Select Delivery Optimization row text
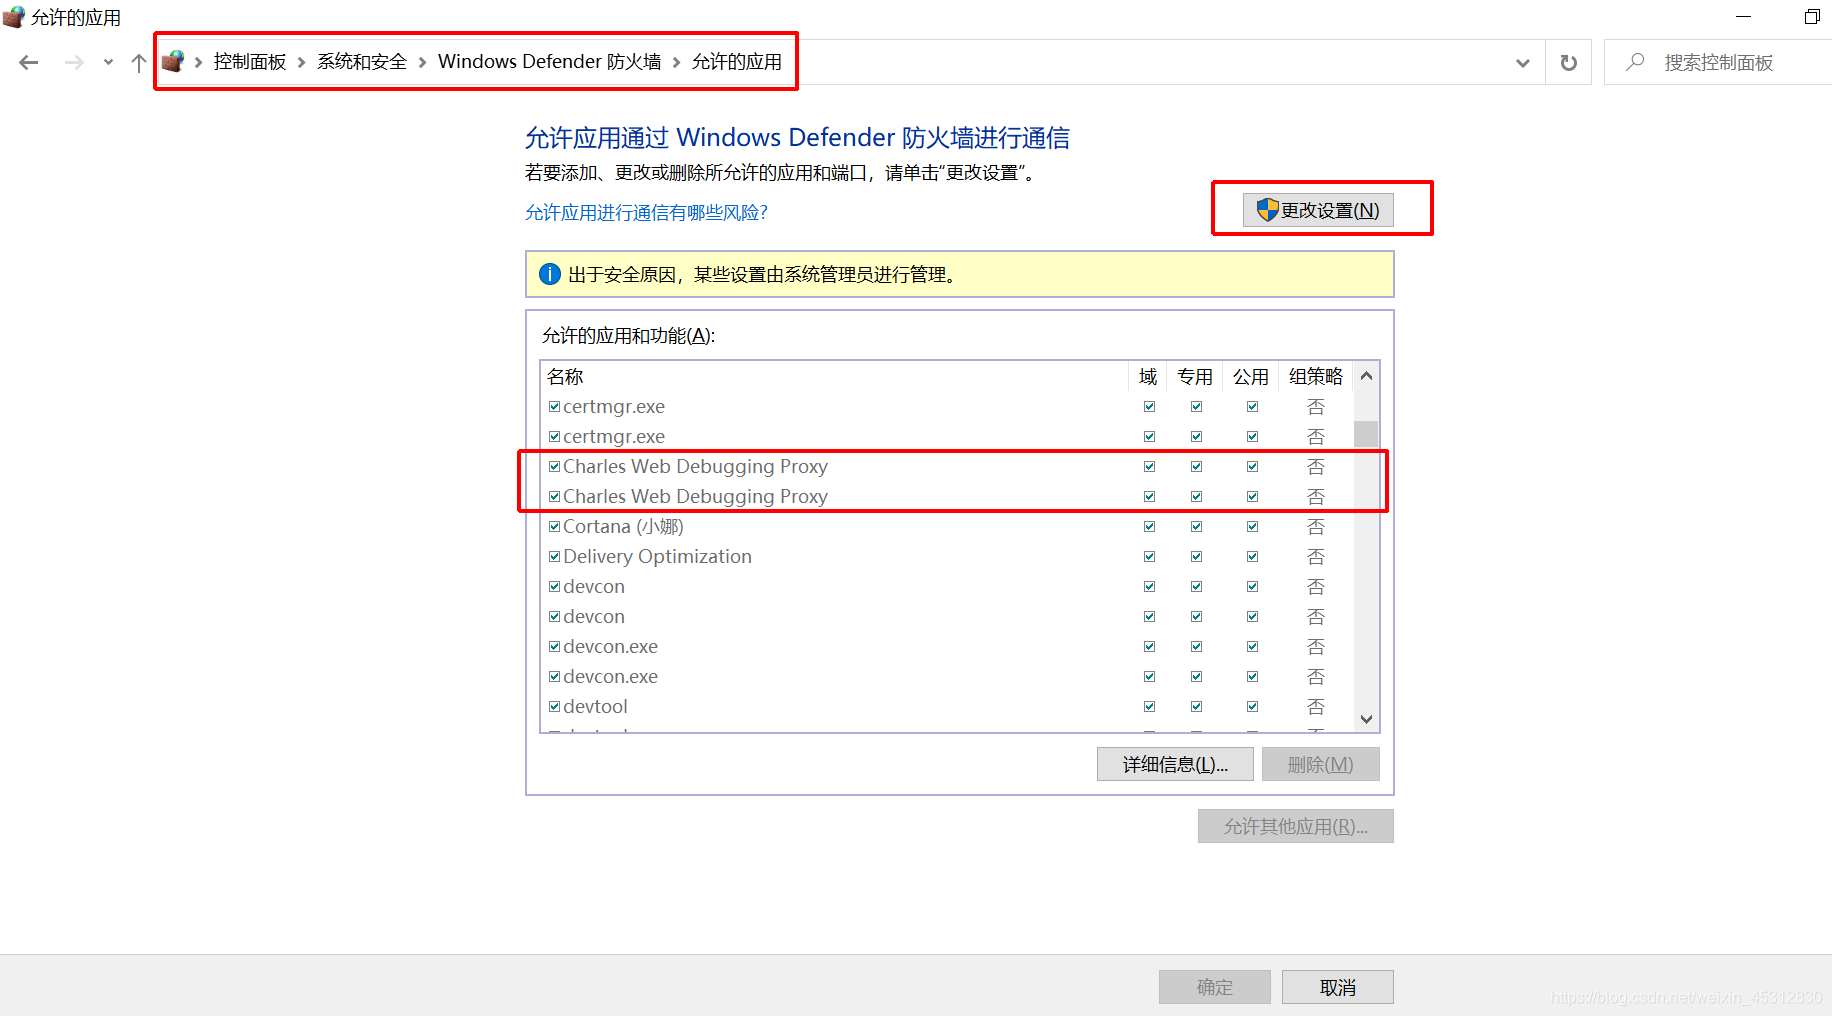Viewport: 1832px width, 1016px height. coord(657,557)
